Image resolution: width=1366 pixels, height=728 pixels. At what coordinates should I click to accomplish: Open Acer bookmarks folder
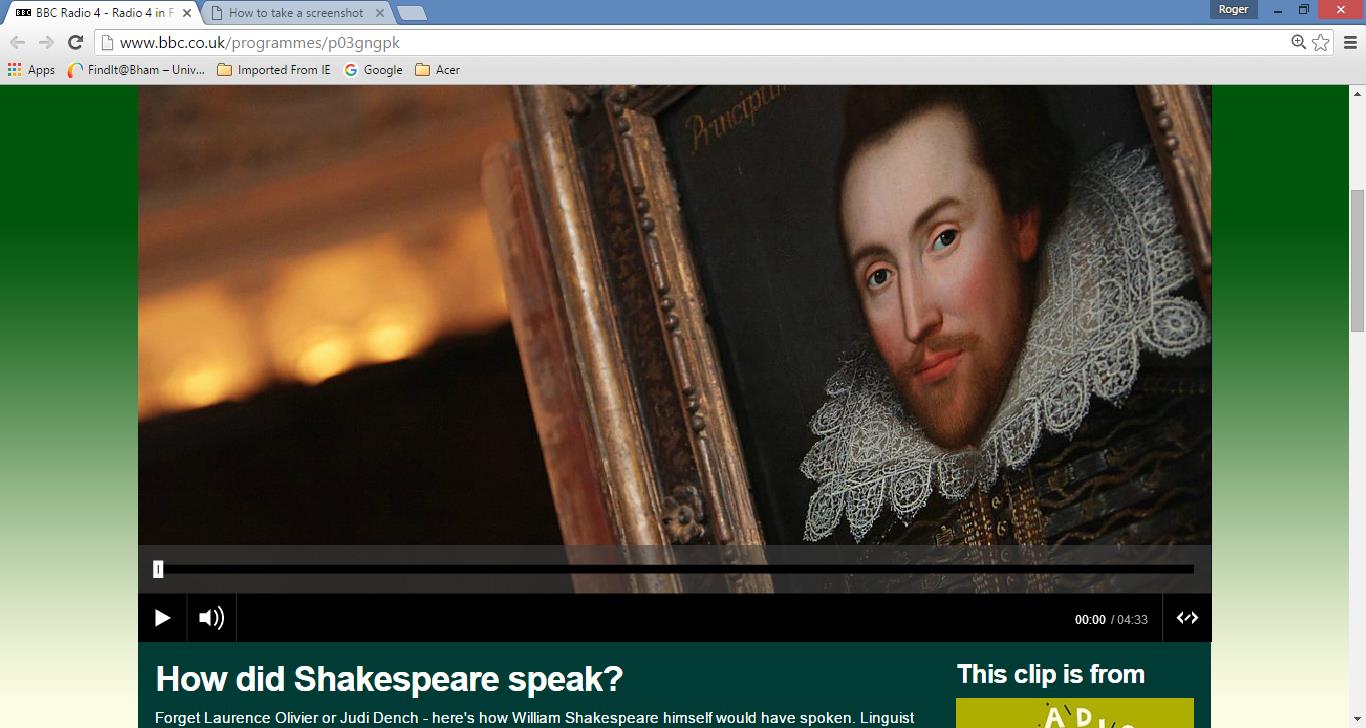437,70
